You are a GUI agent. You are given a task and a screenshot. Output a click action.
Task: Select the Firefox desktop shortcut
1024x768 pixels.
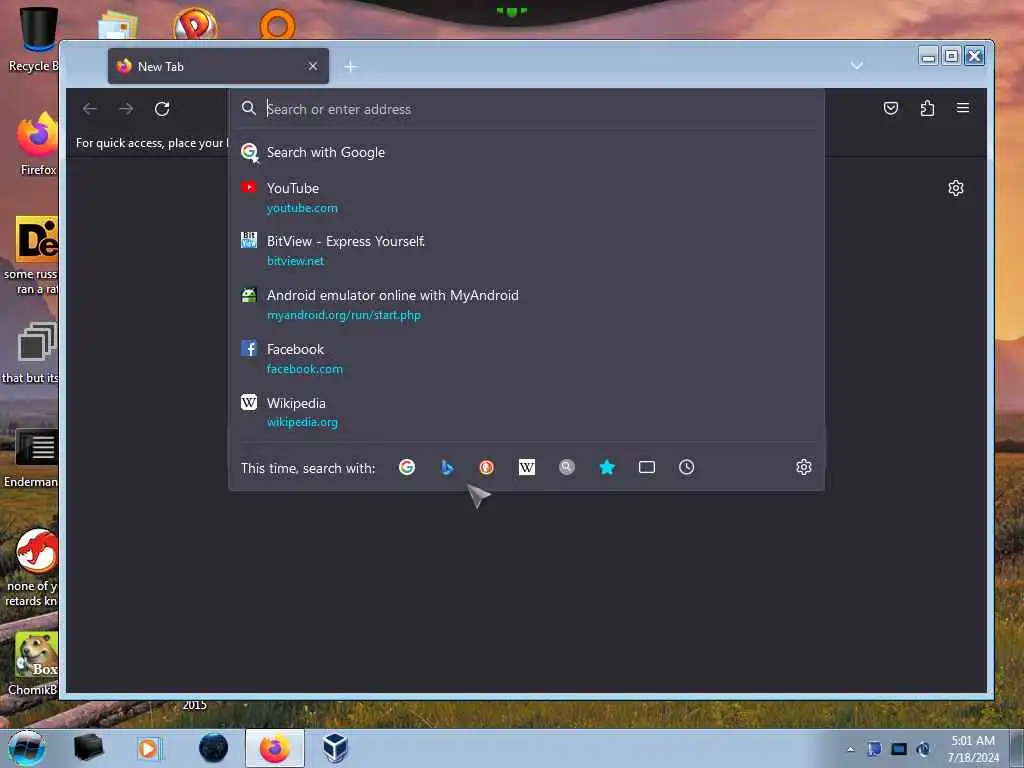[x=38, y=145]
